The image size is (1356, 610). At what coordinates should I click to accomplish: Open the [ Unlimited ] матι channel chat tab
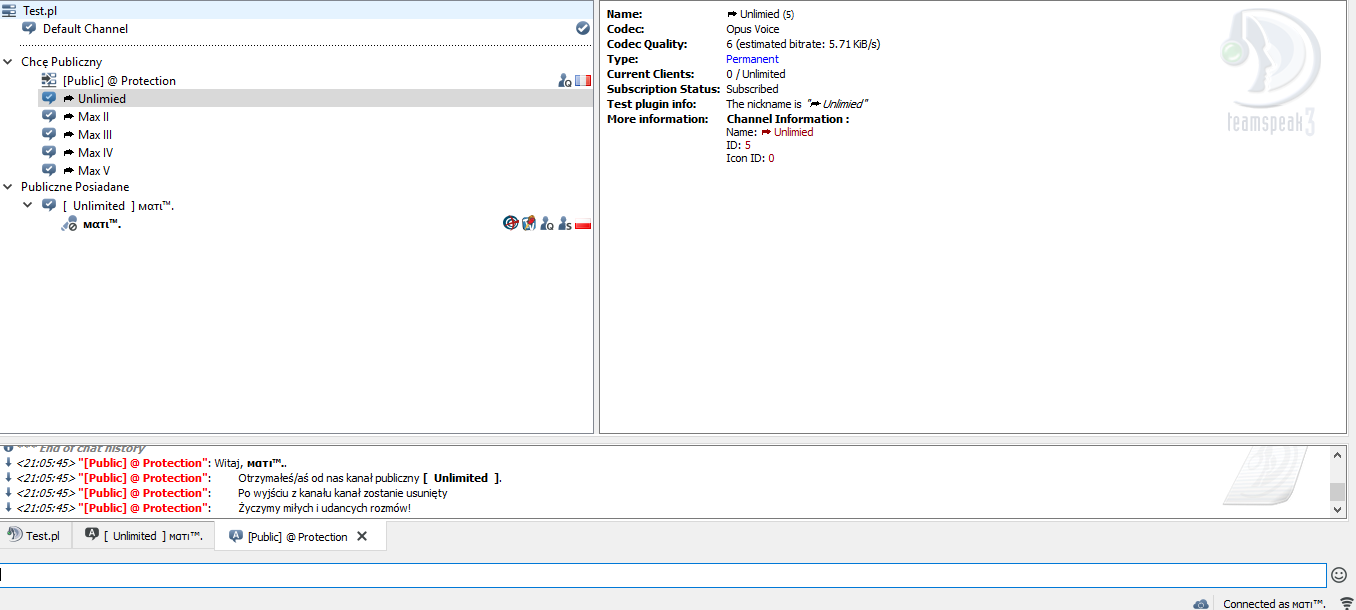tap(144, 536)
